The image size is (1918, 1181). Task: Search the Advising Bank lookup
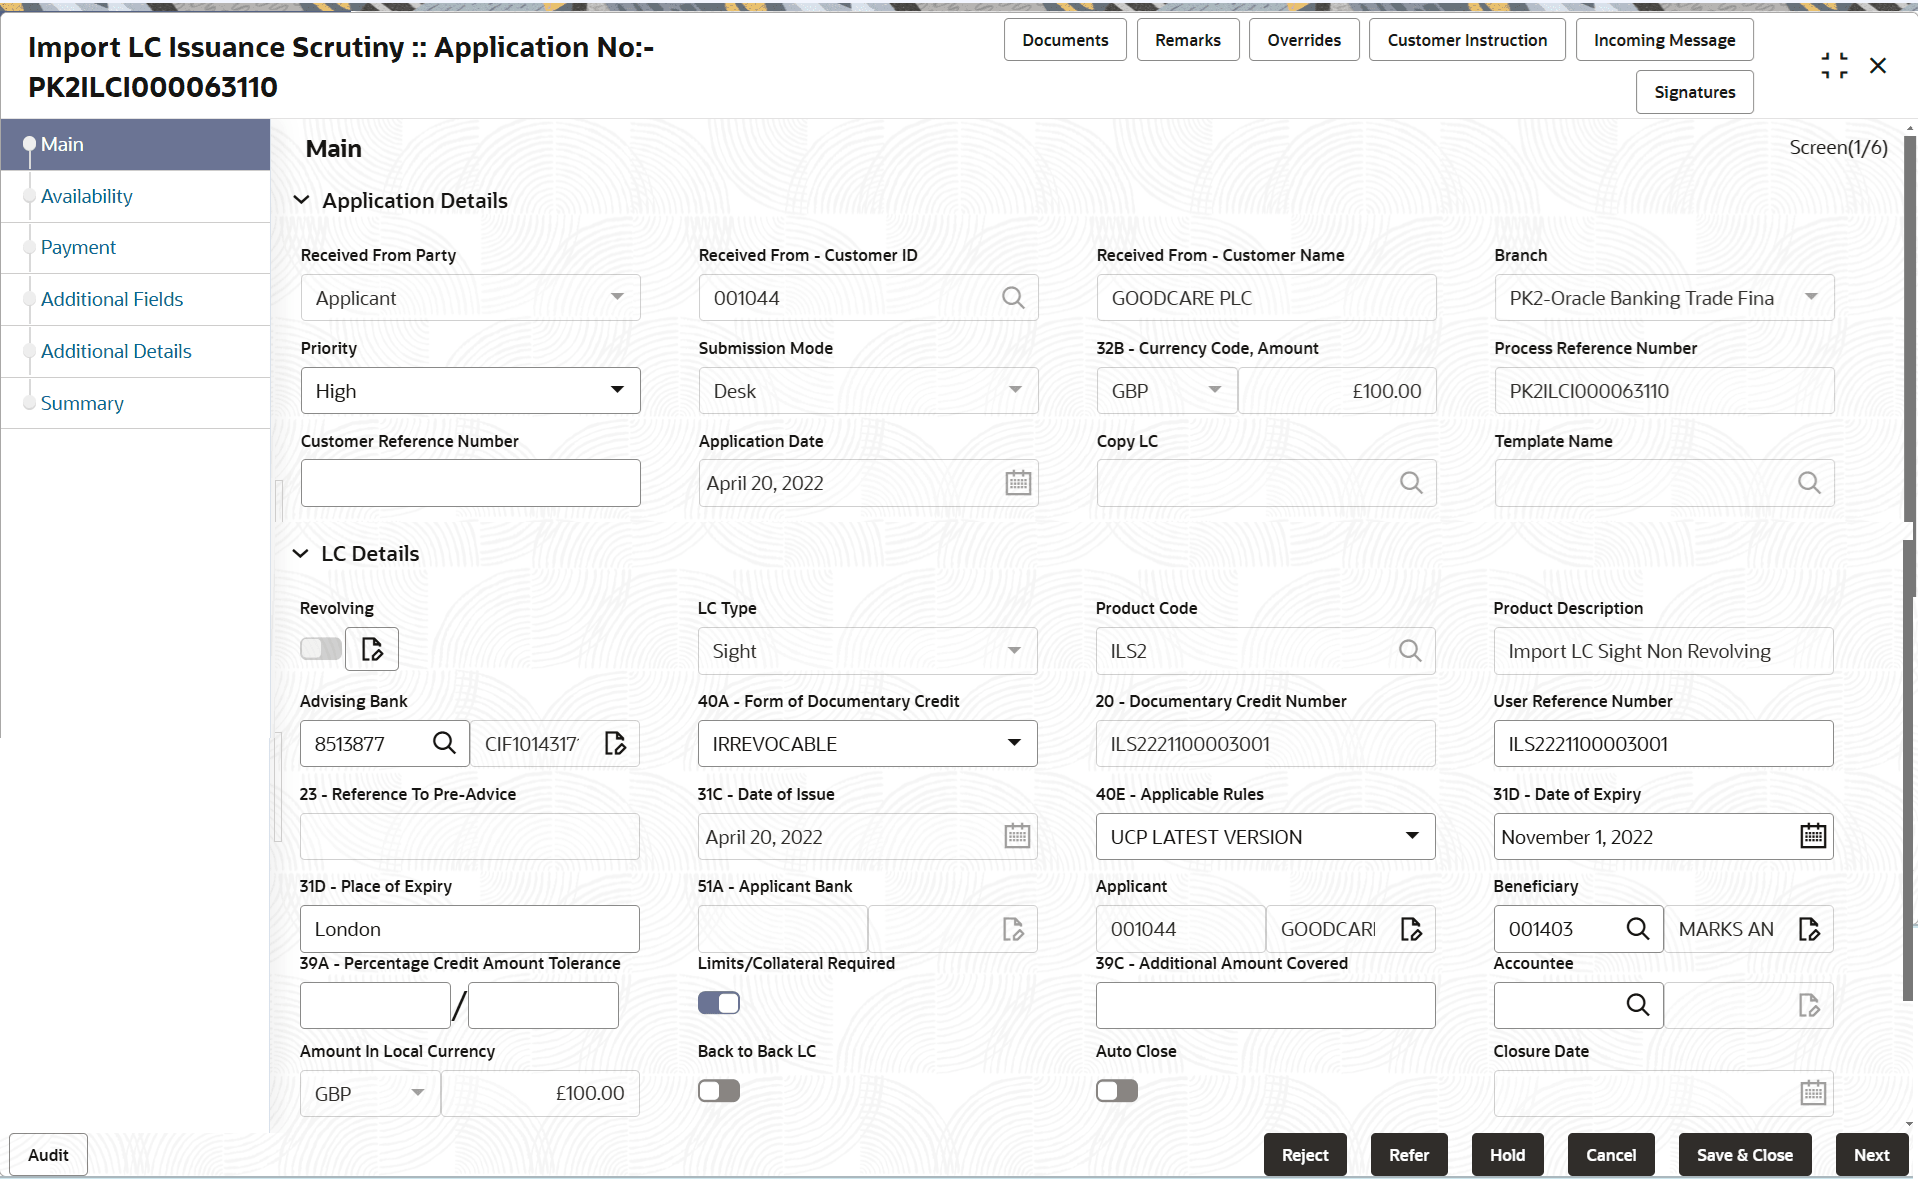pos(443,743)
